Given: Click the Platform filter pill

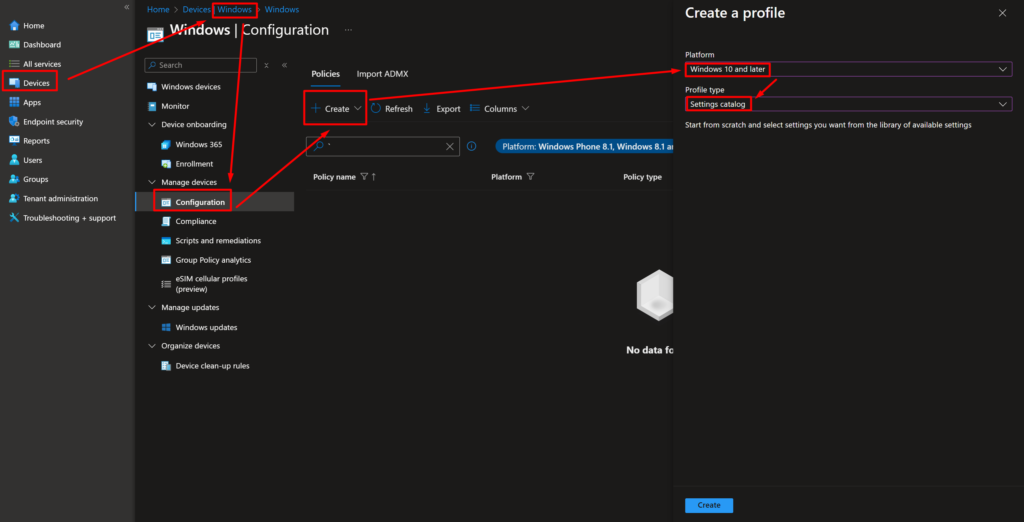Looking at the screenshot, I should click(x=584, y=146).
